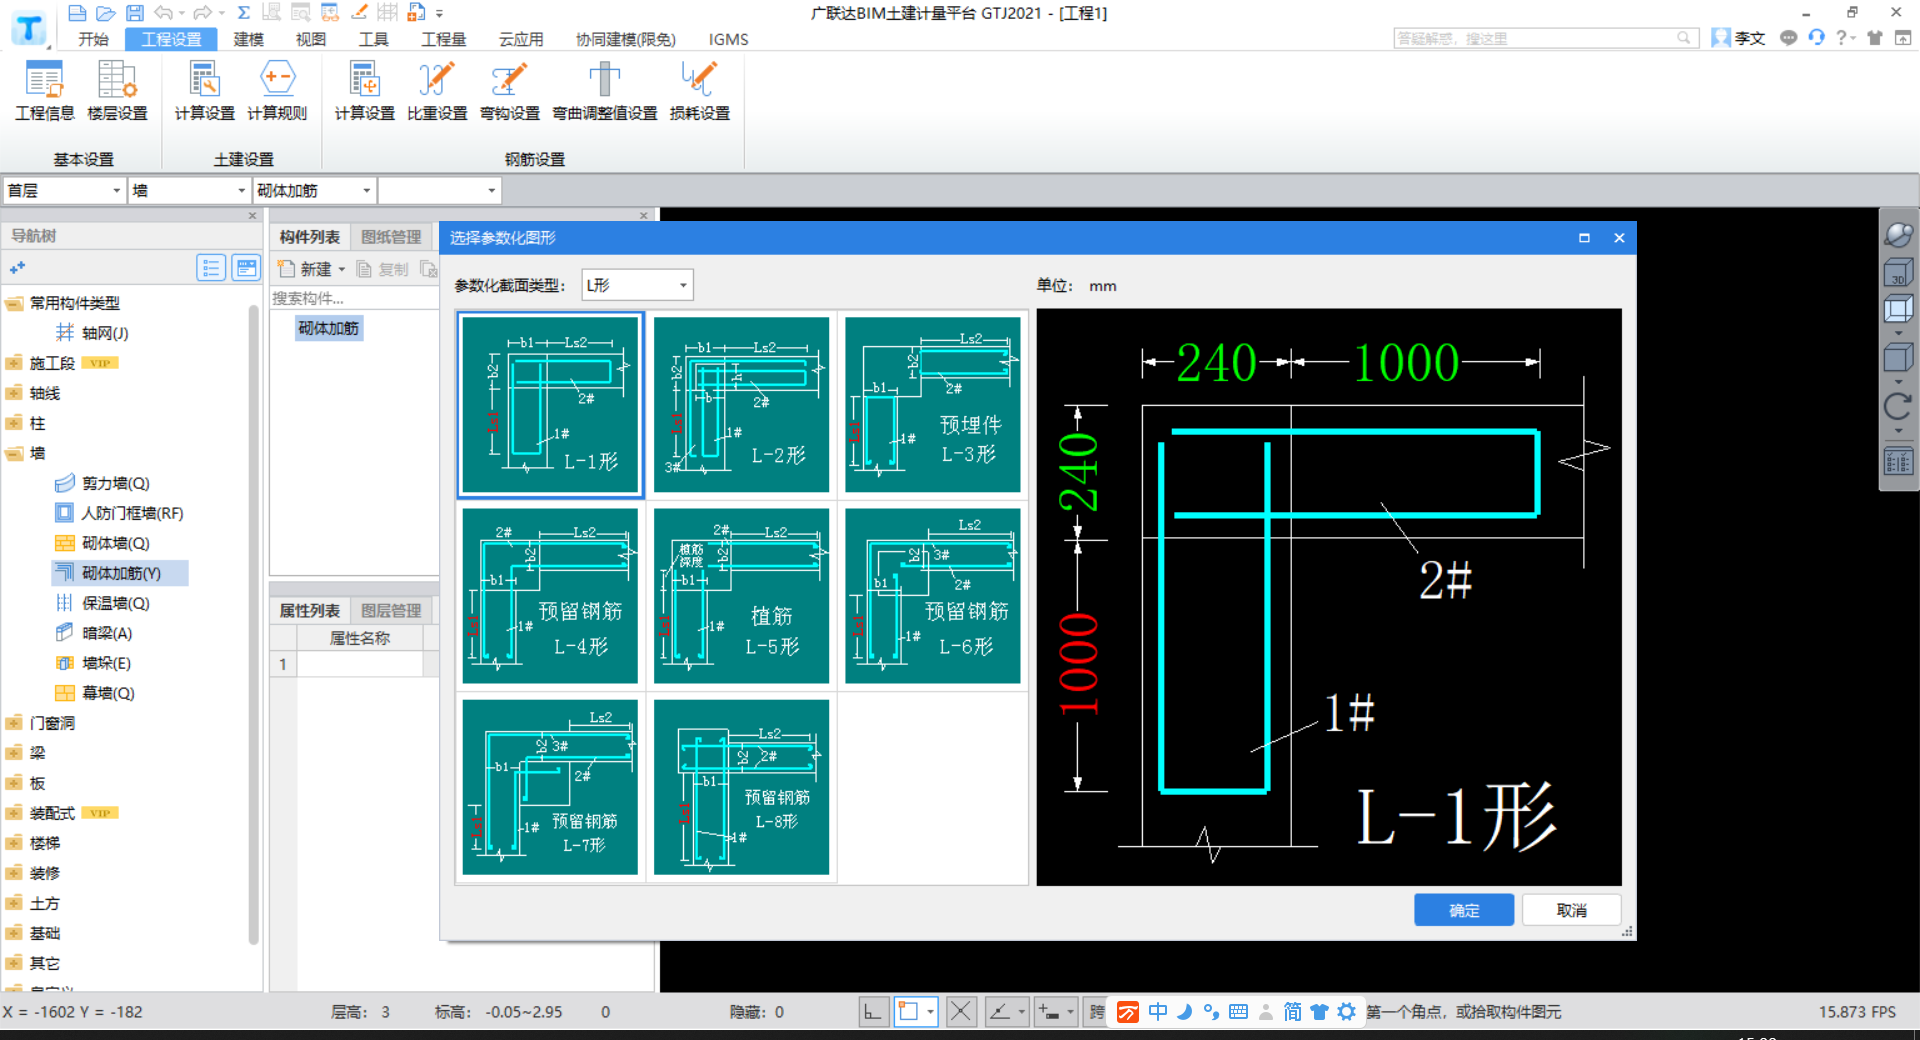Choose the L-1形 section thumbnail
This screenshot has width=1920, height=1040.
pyautogui.click(x=550, y=404)
